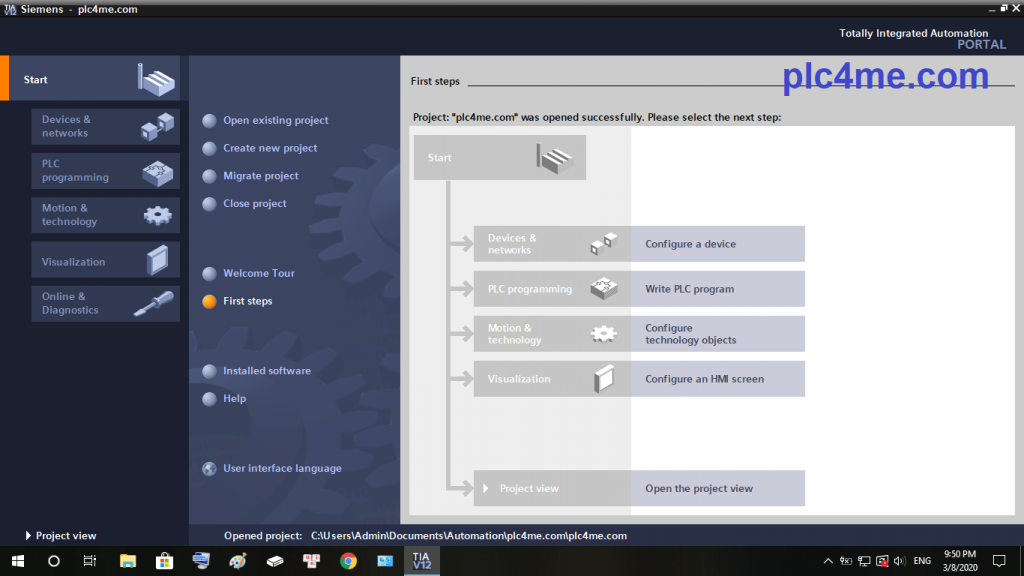The image size is (1024, 576).
Task: Select the First steps radio bullet
Action: (209, 301)
